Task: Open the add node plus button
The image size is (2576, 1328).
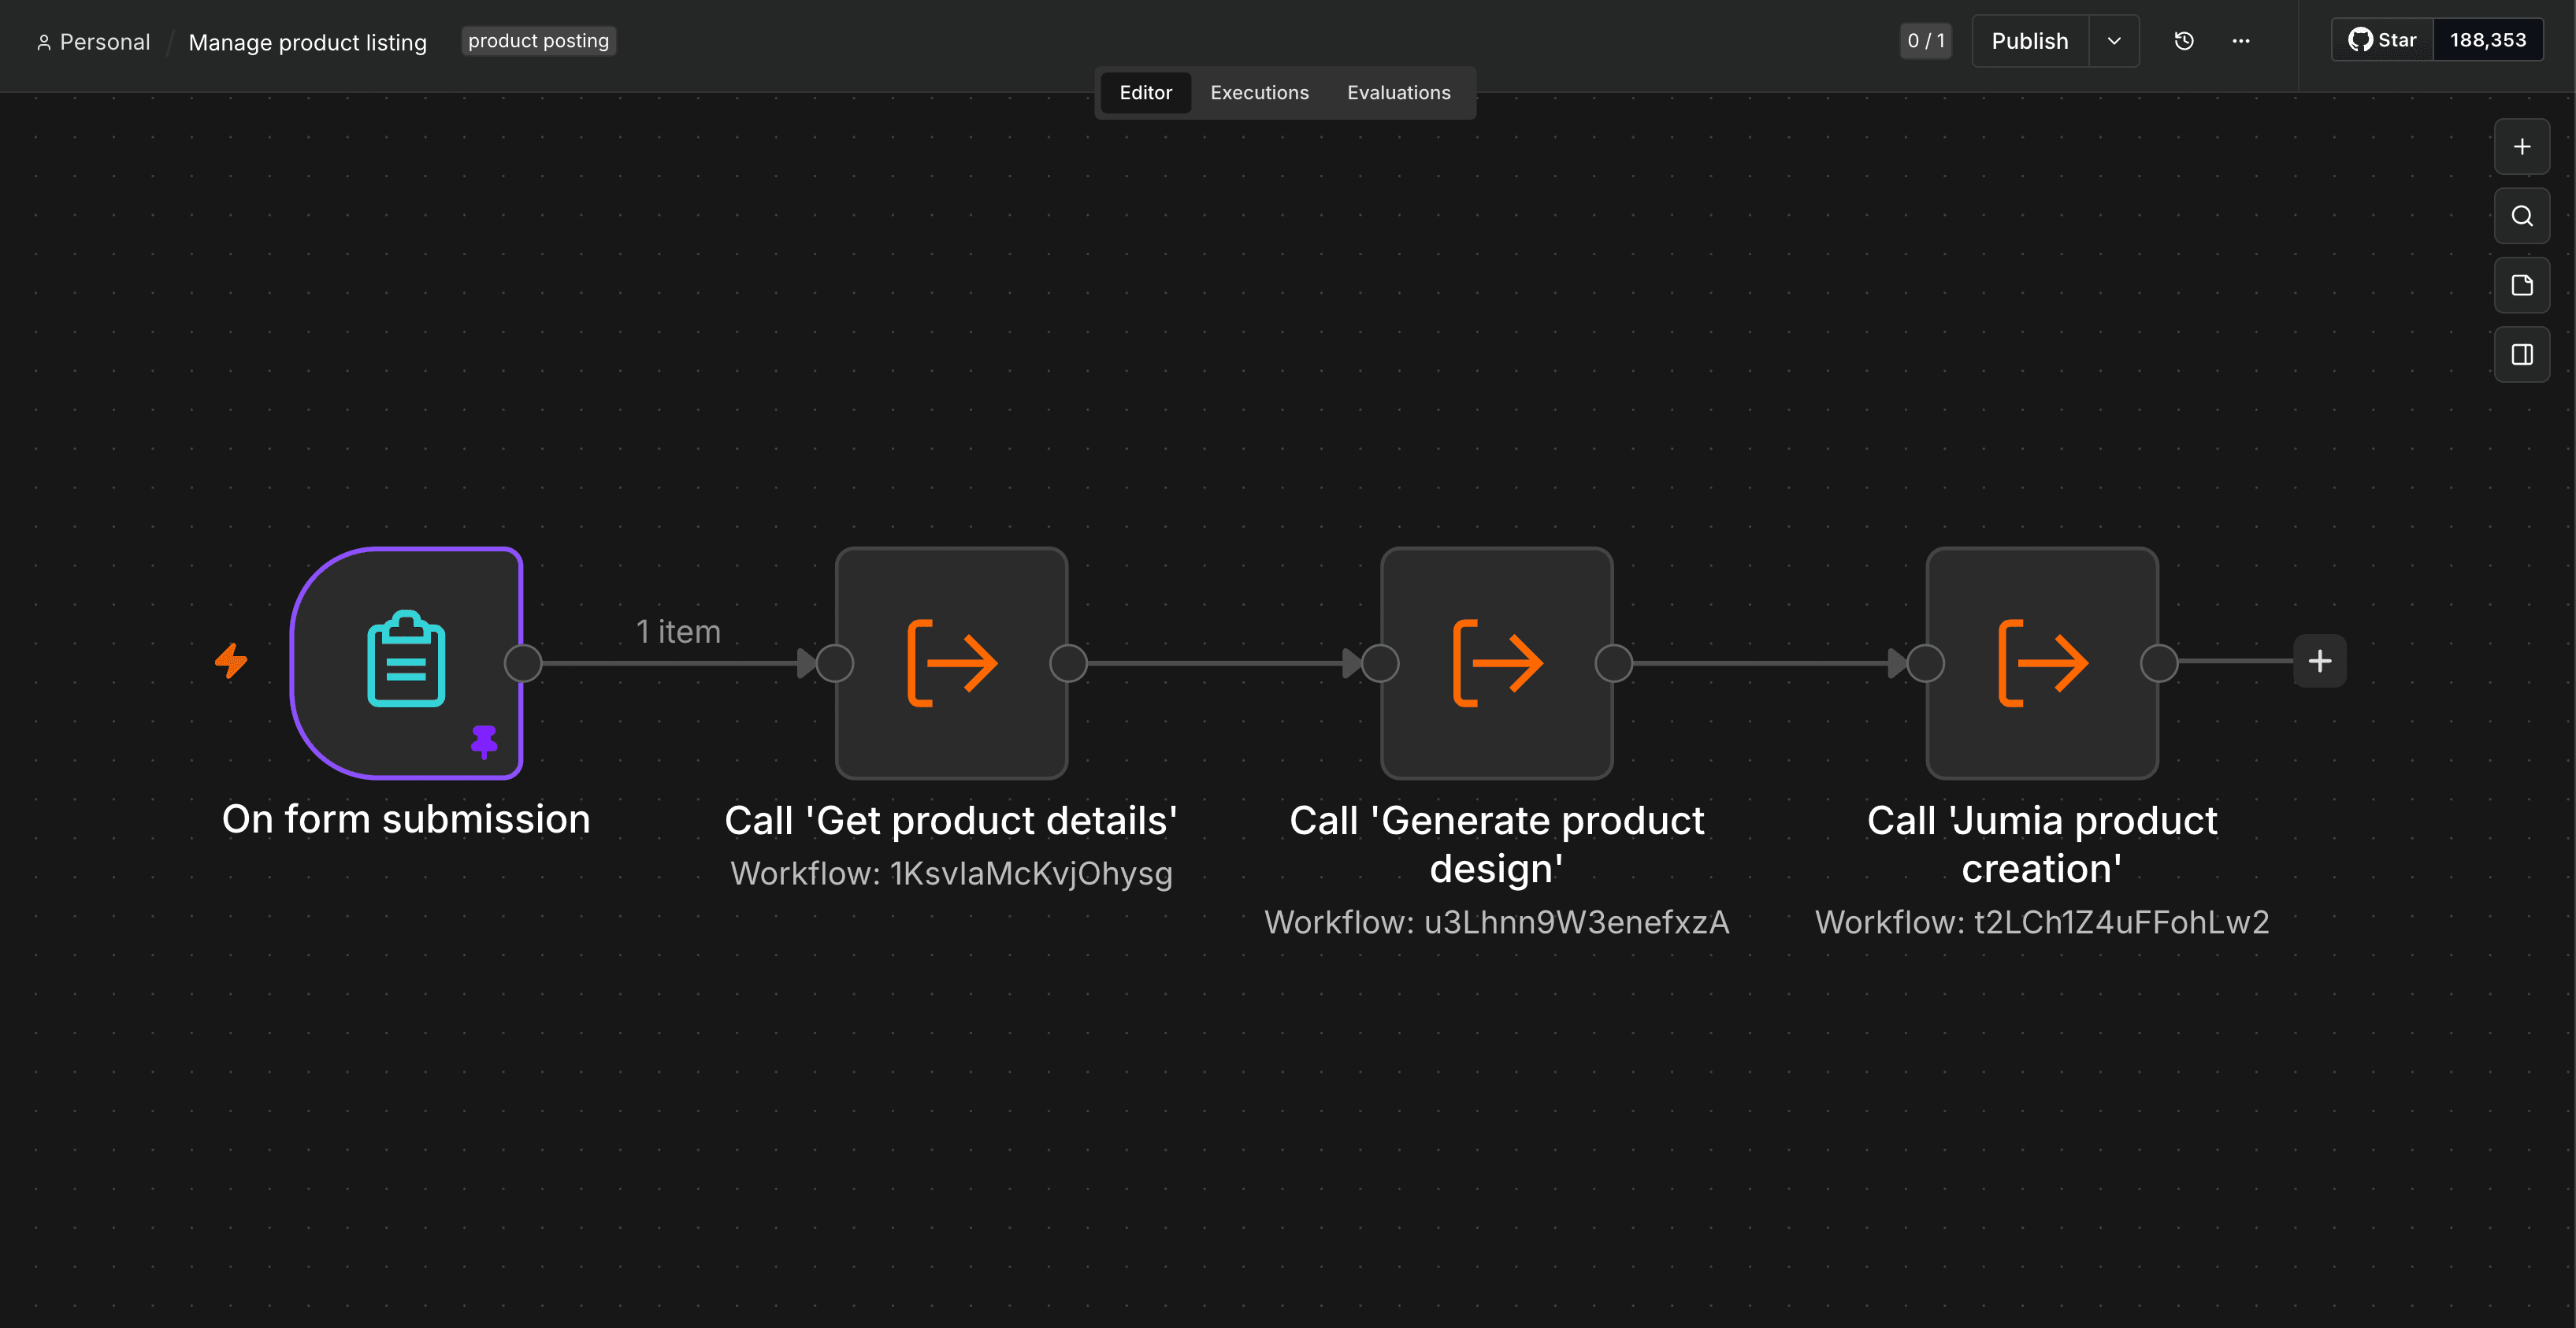Action: pyautogui.click(x=2521, y=147)
